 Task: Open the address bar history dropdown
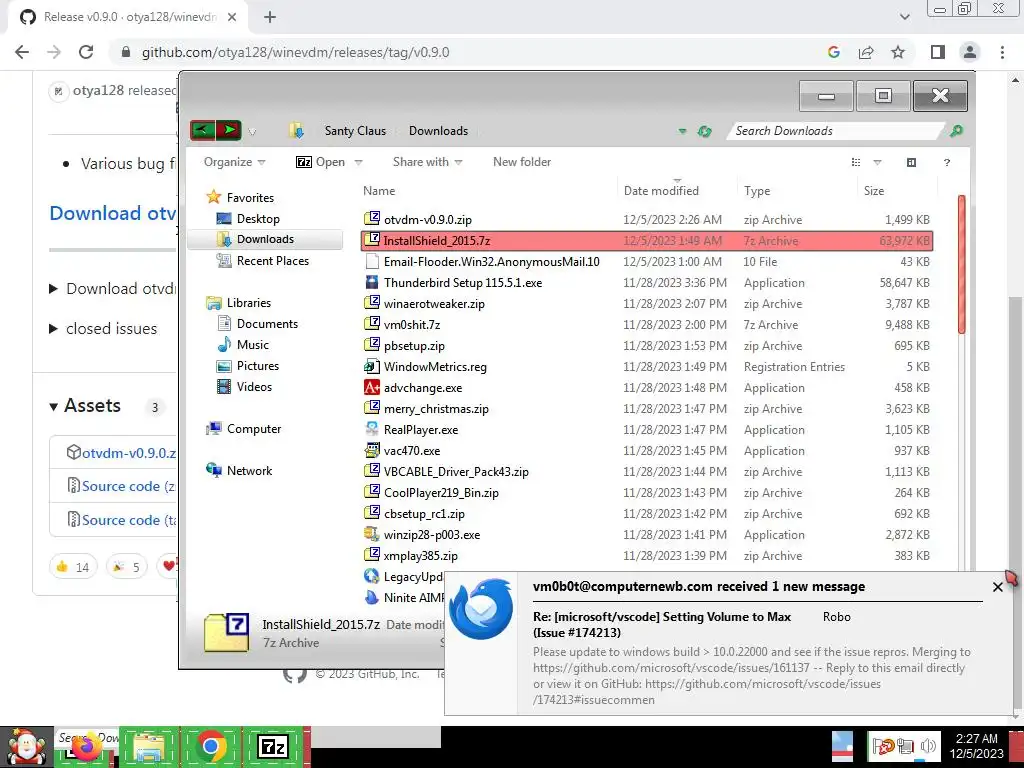click(682, 131)
